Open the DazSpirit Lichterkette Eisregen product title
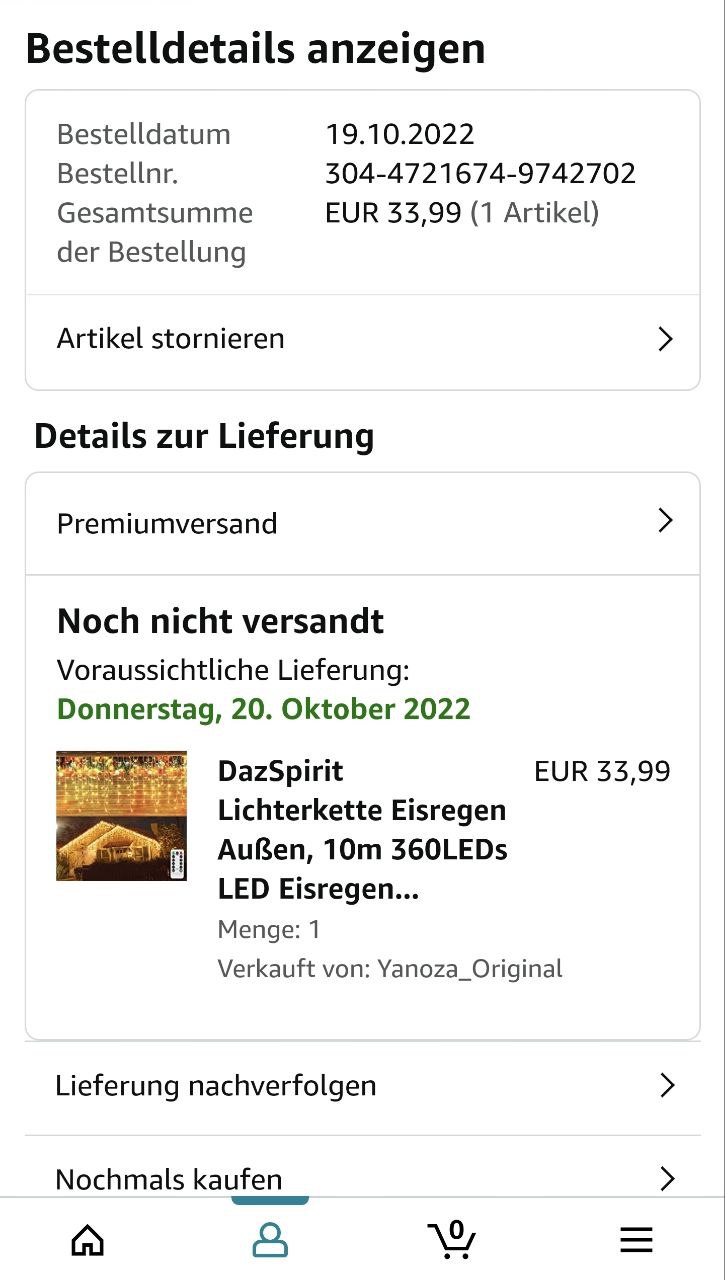 point(362,830)
